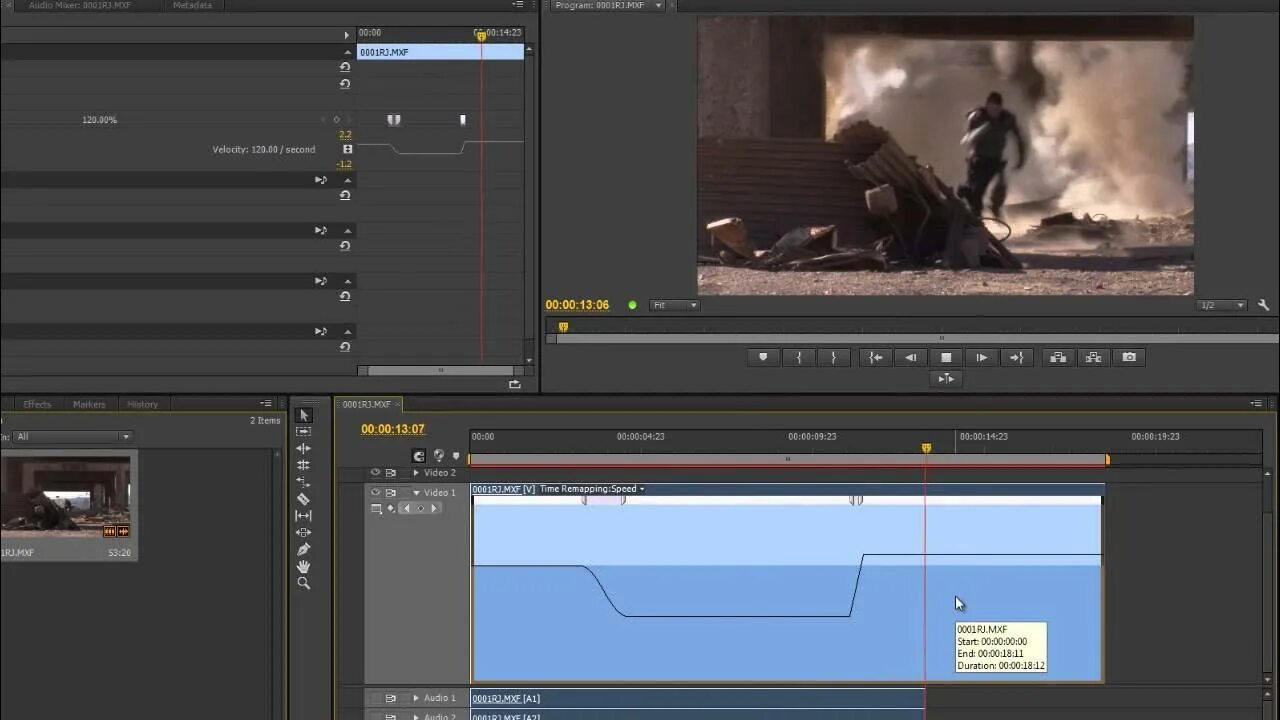Export frame with the camera icon

point(1129,357)
